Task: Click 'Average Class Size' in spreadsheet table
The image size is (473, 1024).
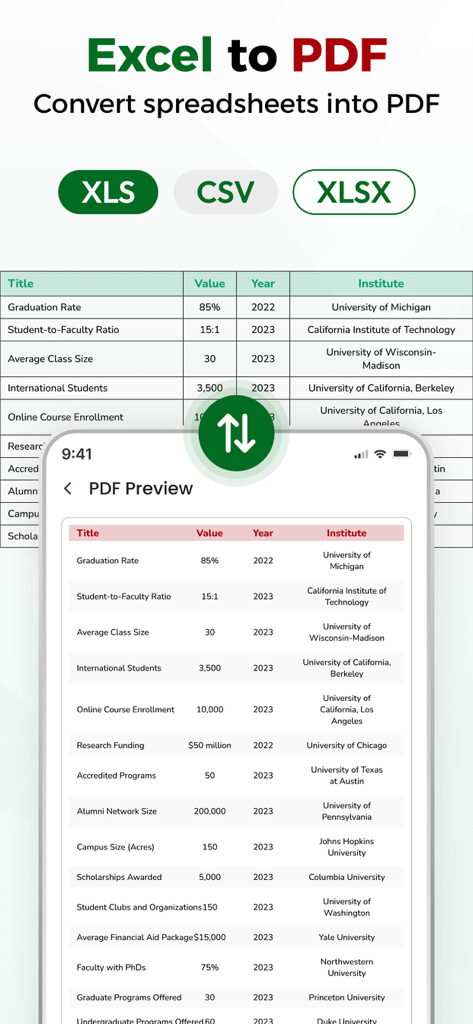Action: pyautogui.click(x=50, y=359)
